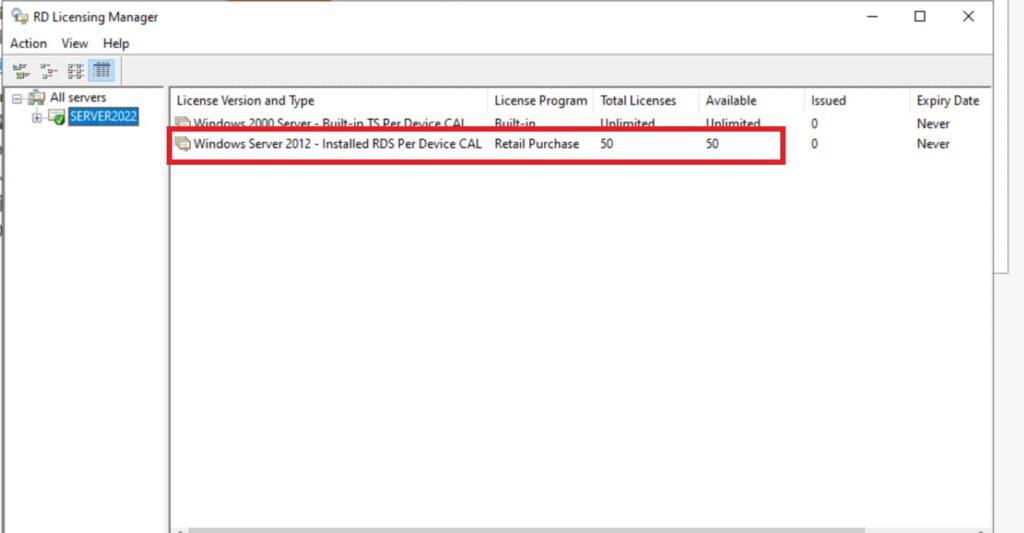1024x533 pixels.
Task: Click the Windows 2000 Server license icon
Action: pyautogui.click(x=182, y=124)
